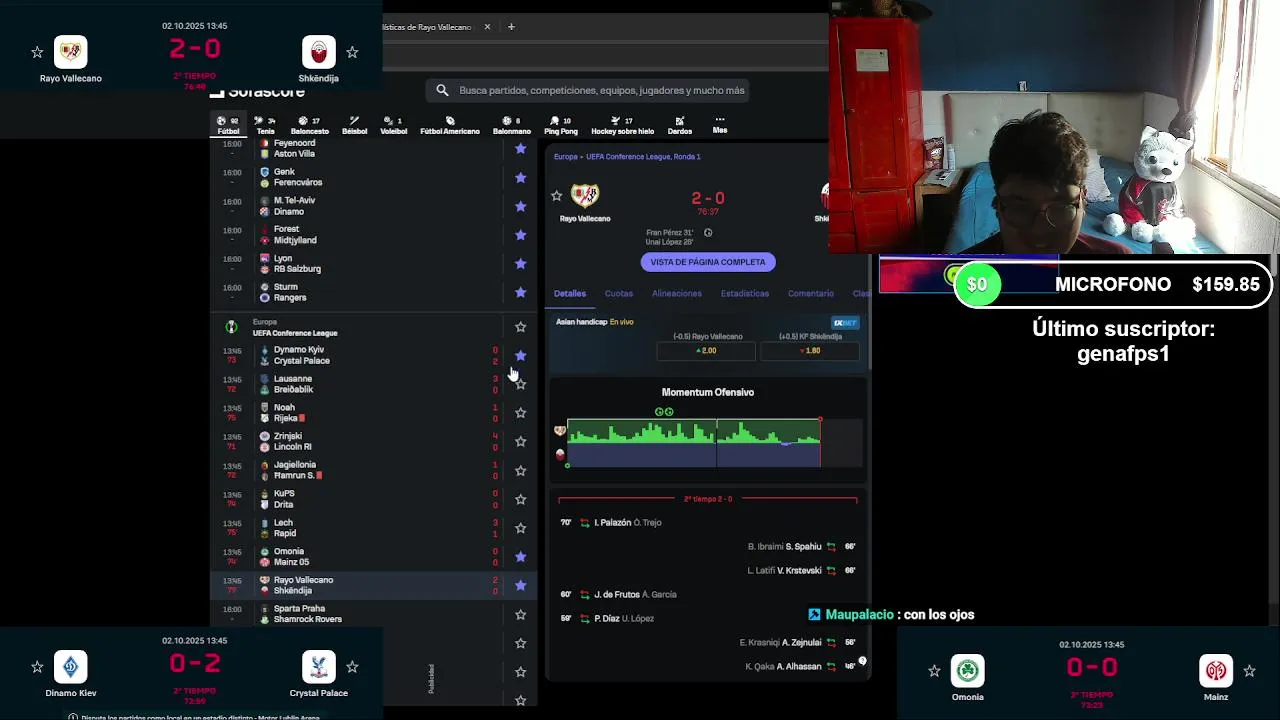Favorite the Noah vs Rijeka match
Image resolution: width=1280 pixels, height=720 pixels.
point(520,412)
